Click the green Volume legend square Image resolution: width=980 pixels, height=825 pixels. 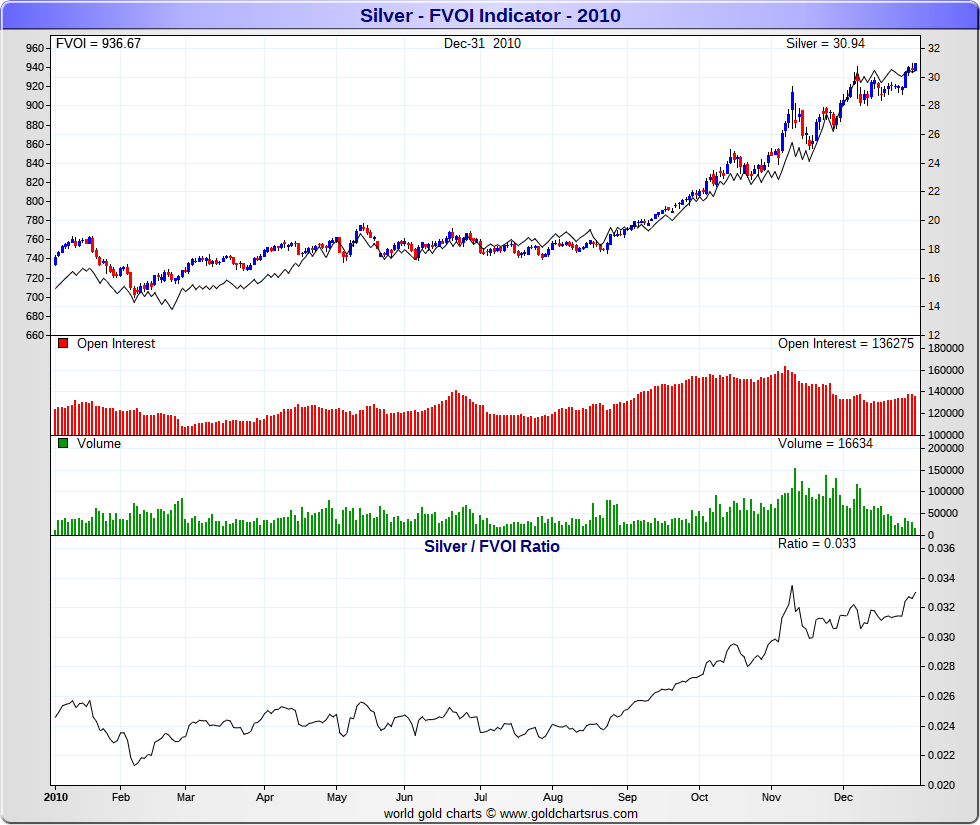tap(62, 443)
